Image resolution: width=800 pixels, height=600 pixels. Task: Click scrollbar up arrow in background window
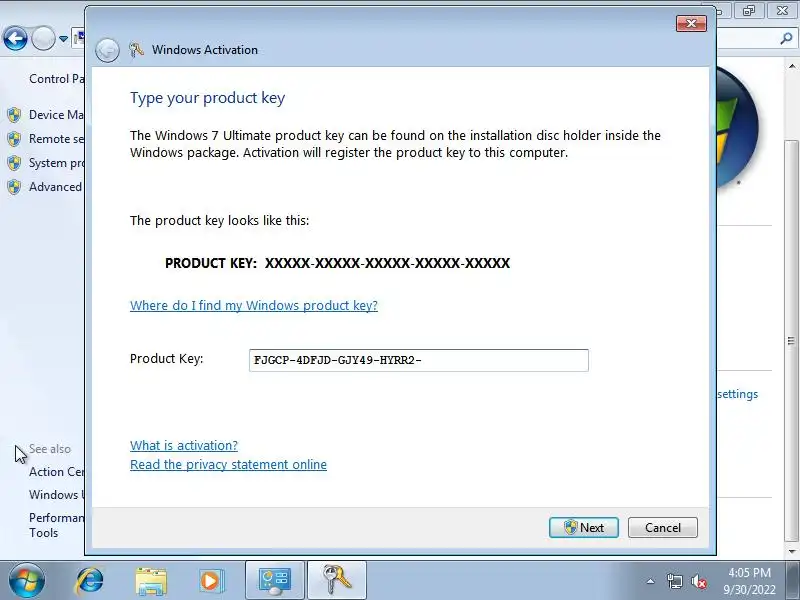pos(792,66)
